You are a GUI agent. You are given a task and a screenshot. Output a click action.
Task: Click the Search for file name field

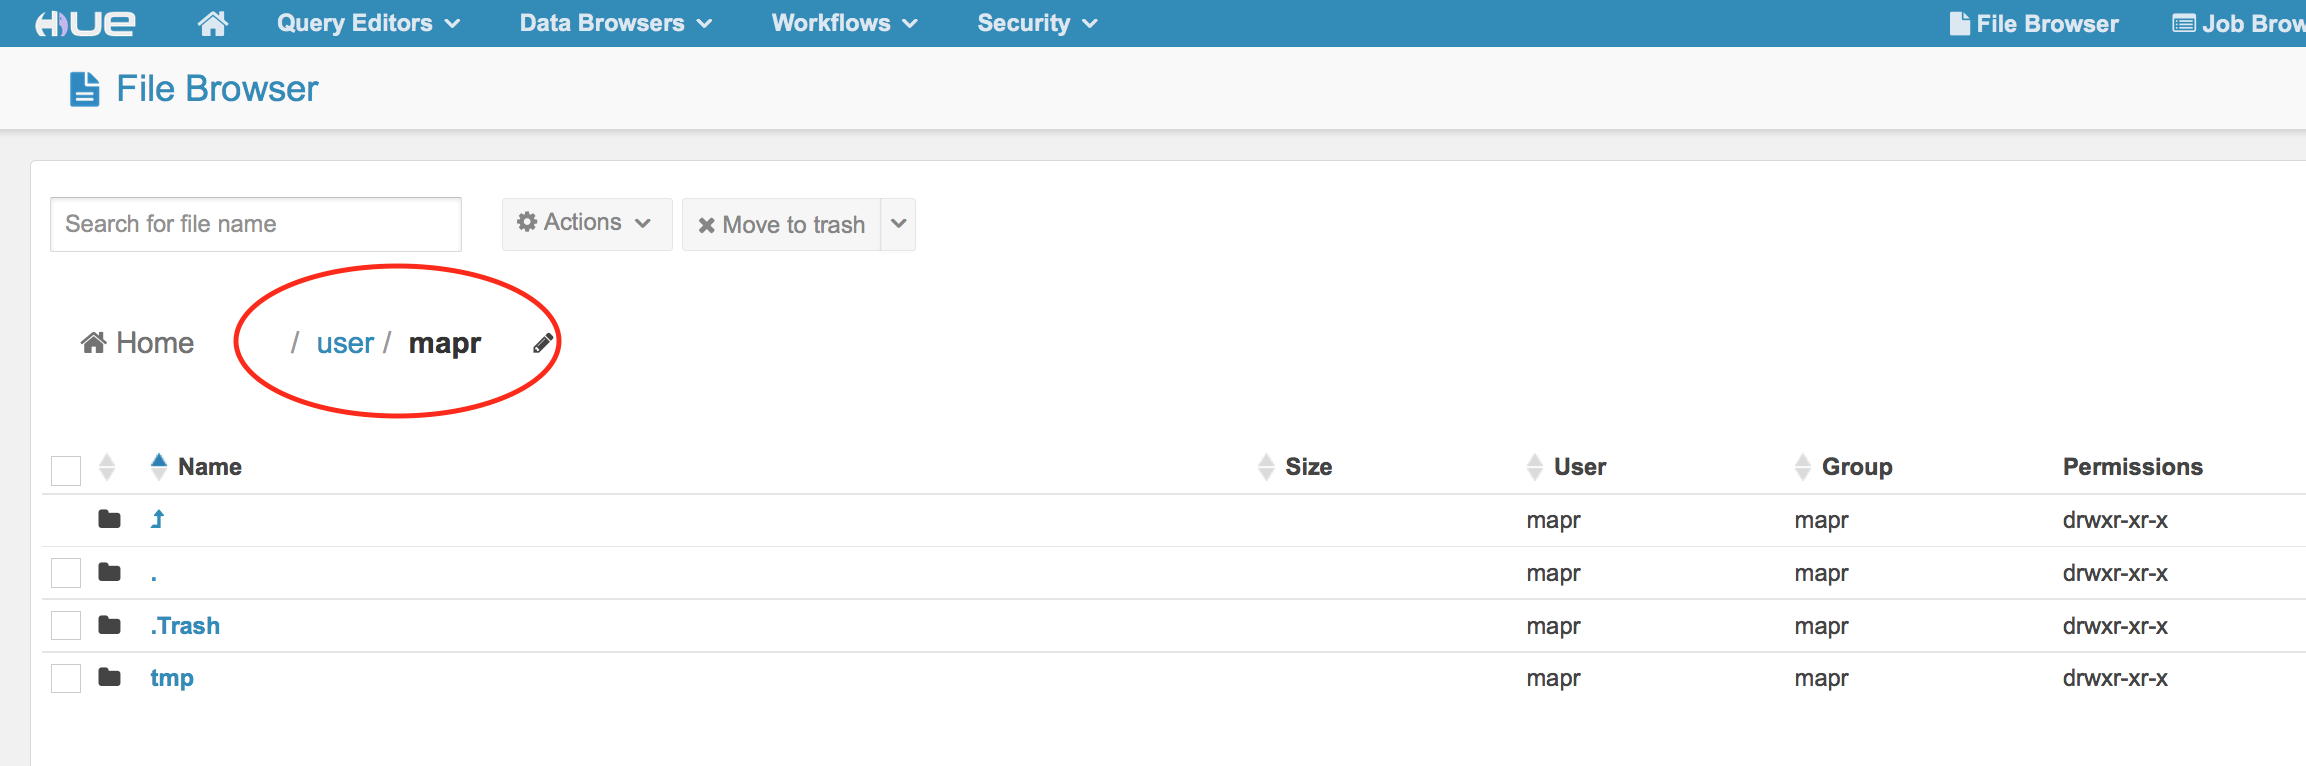[x=256, y=224]
